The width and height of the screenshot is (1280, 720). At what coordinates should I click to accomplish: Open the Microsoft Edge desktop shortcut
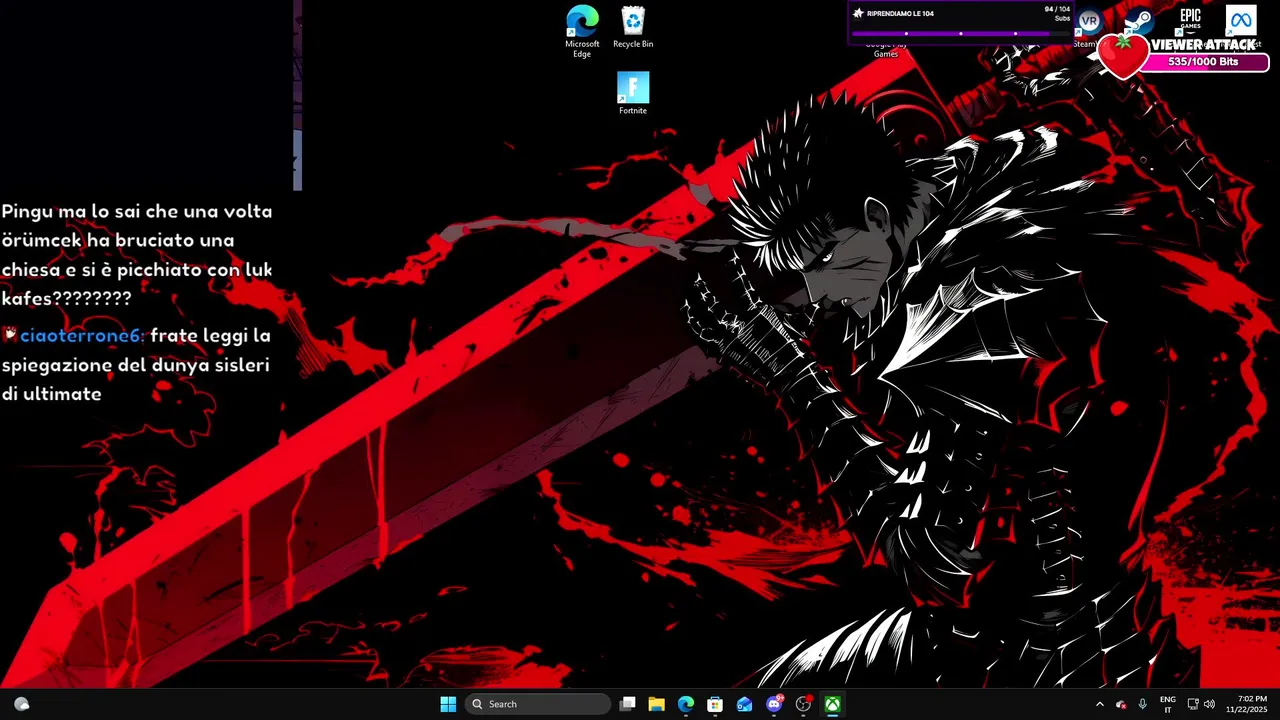[582, 31]
